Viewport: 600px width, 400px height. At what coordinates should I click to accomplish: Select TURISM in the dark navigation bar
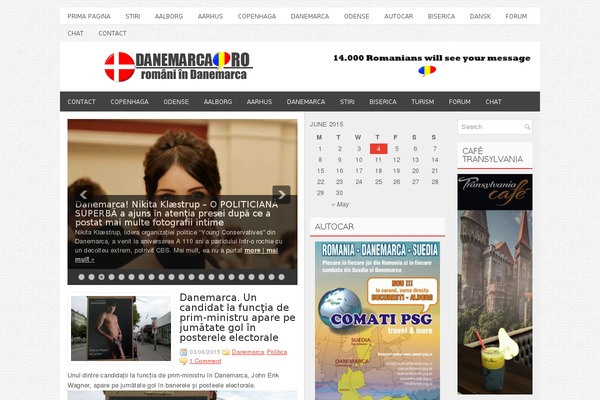(422, 102)
